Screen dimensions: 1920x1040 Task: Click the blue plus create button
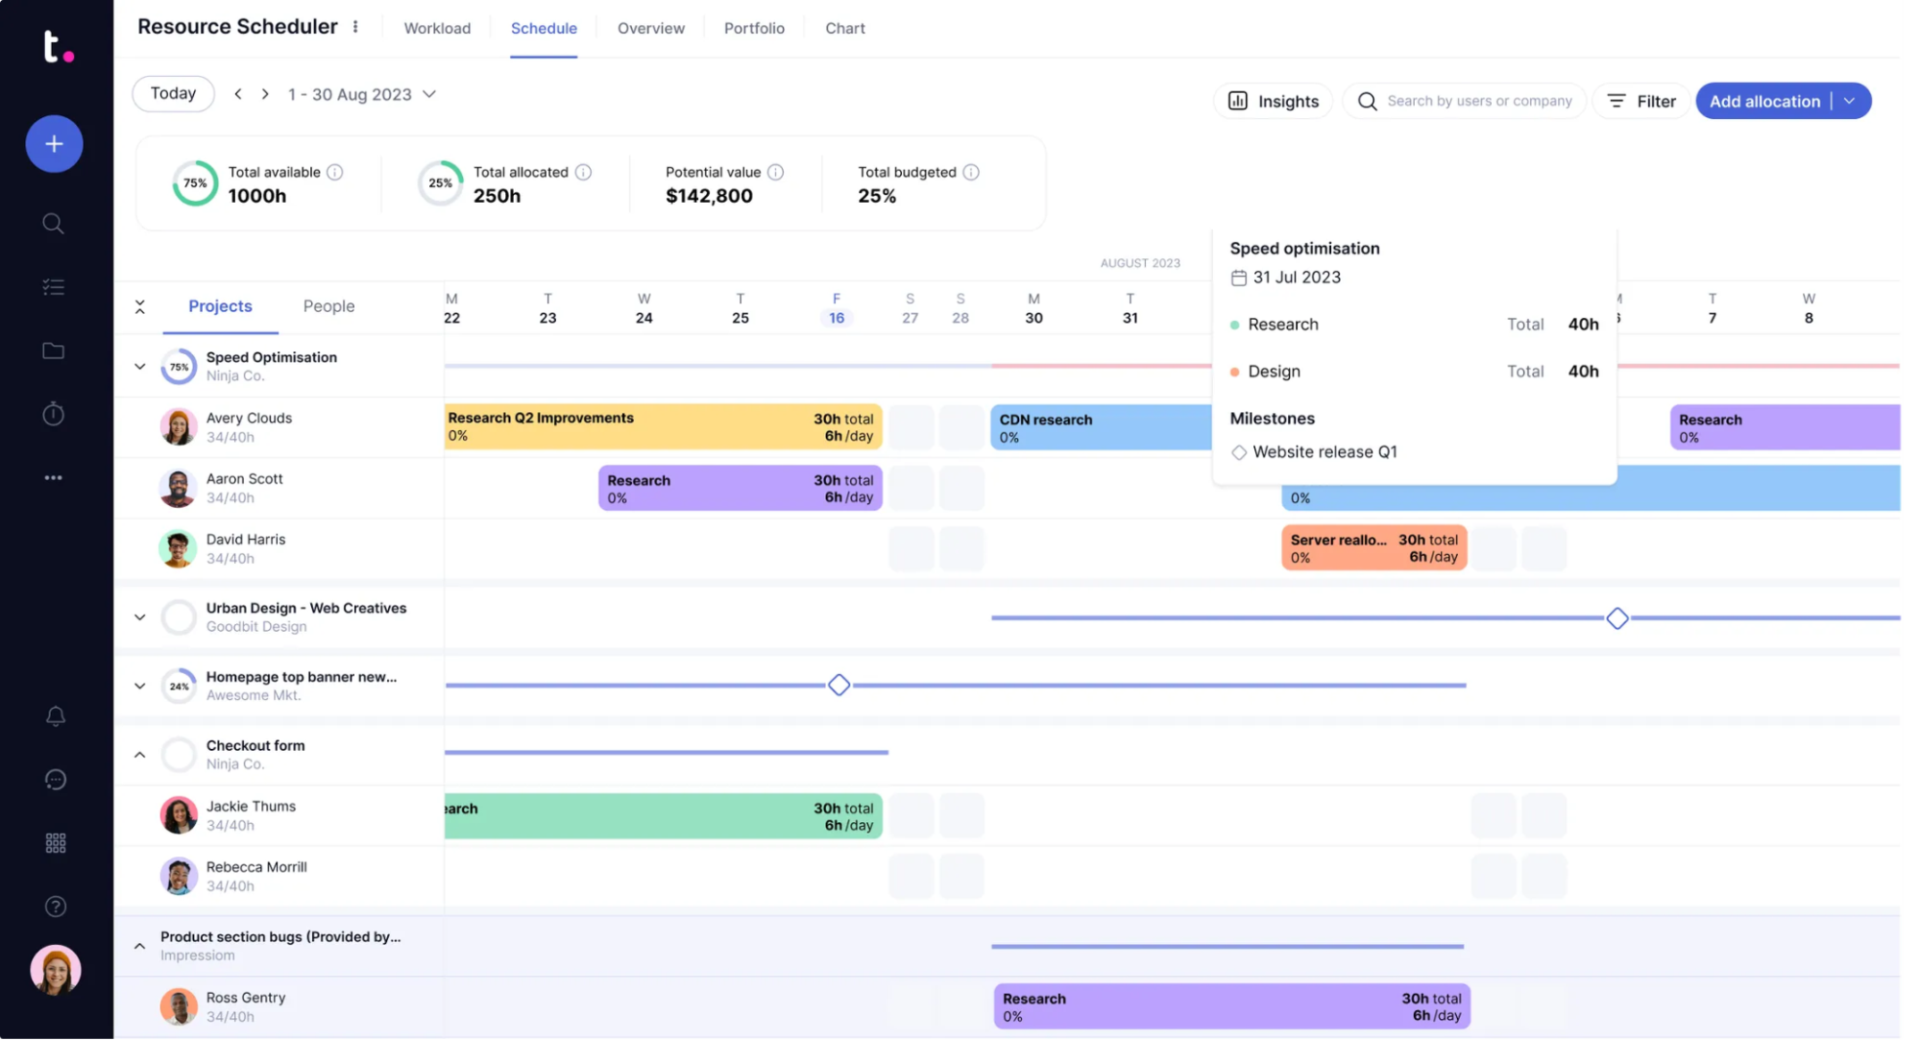point(54,144)
